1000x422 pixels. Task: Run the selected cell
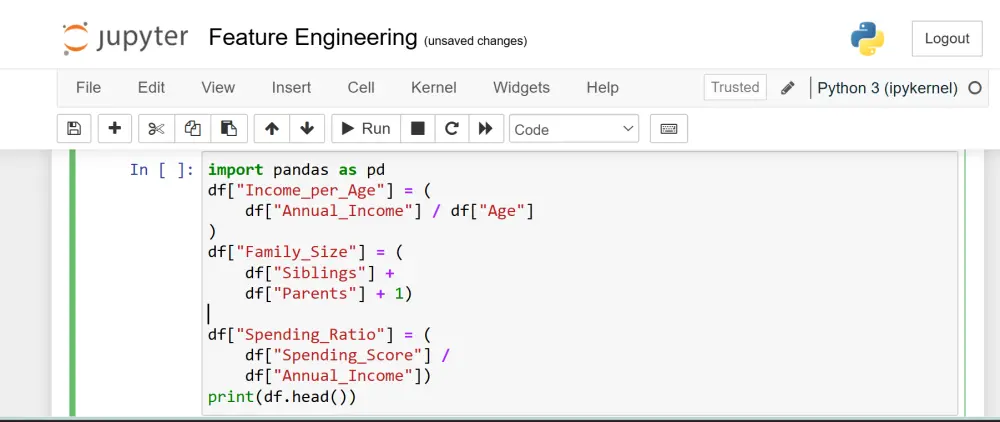pyautogui.click(x=366, y=129)
